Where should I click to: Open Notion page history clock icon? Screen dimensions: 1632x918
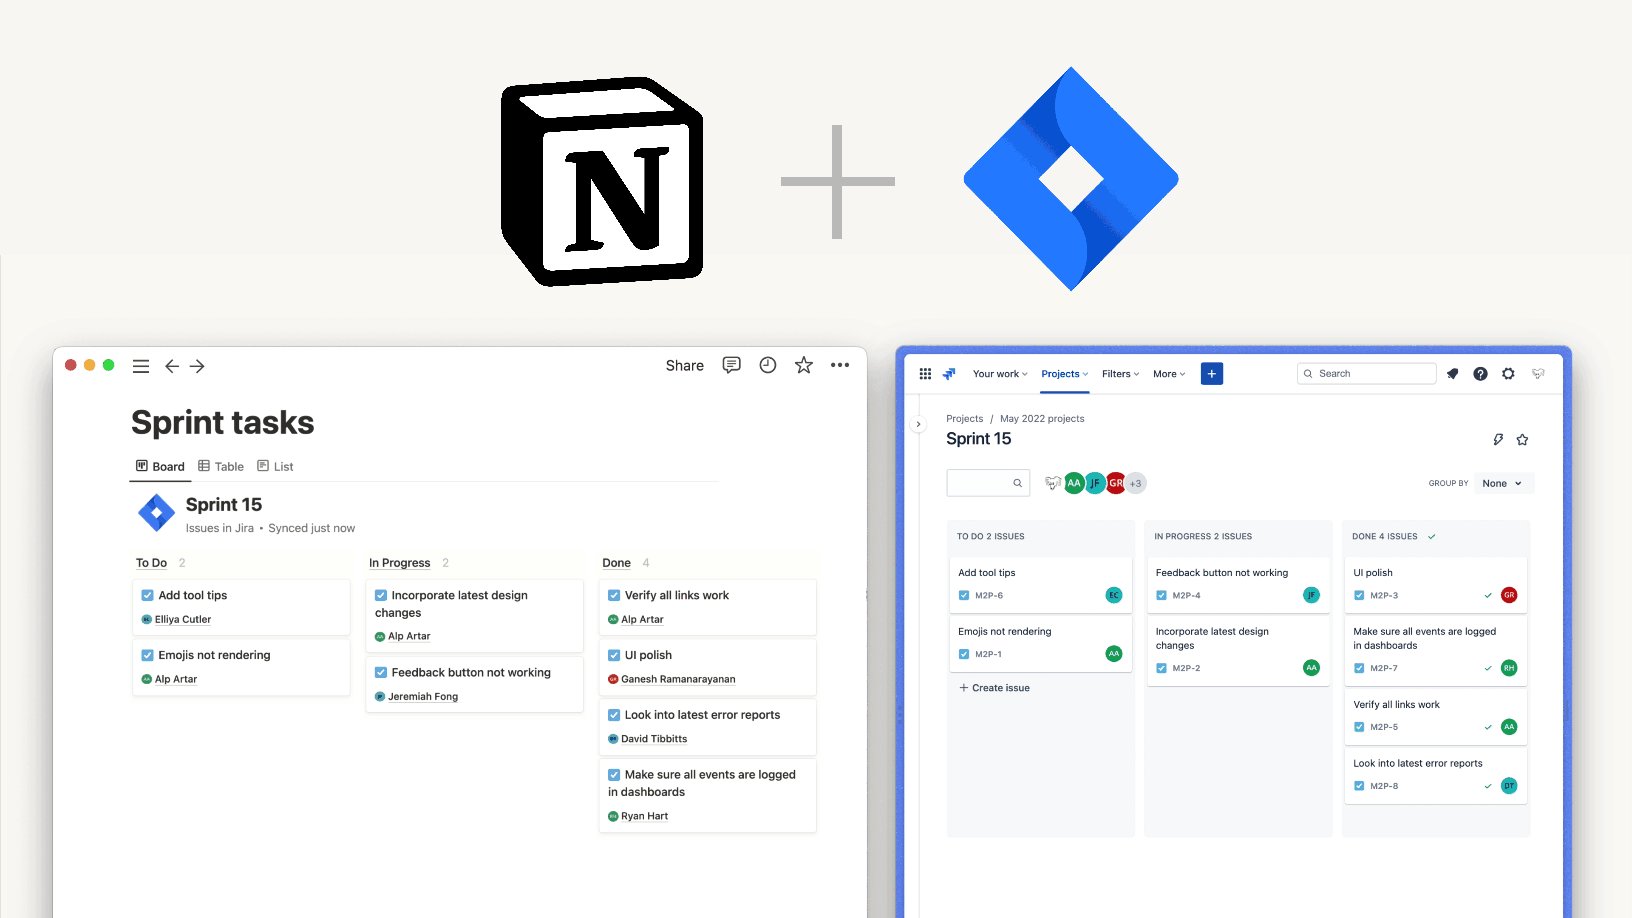point(767,365)
